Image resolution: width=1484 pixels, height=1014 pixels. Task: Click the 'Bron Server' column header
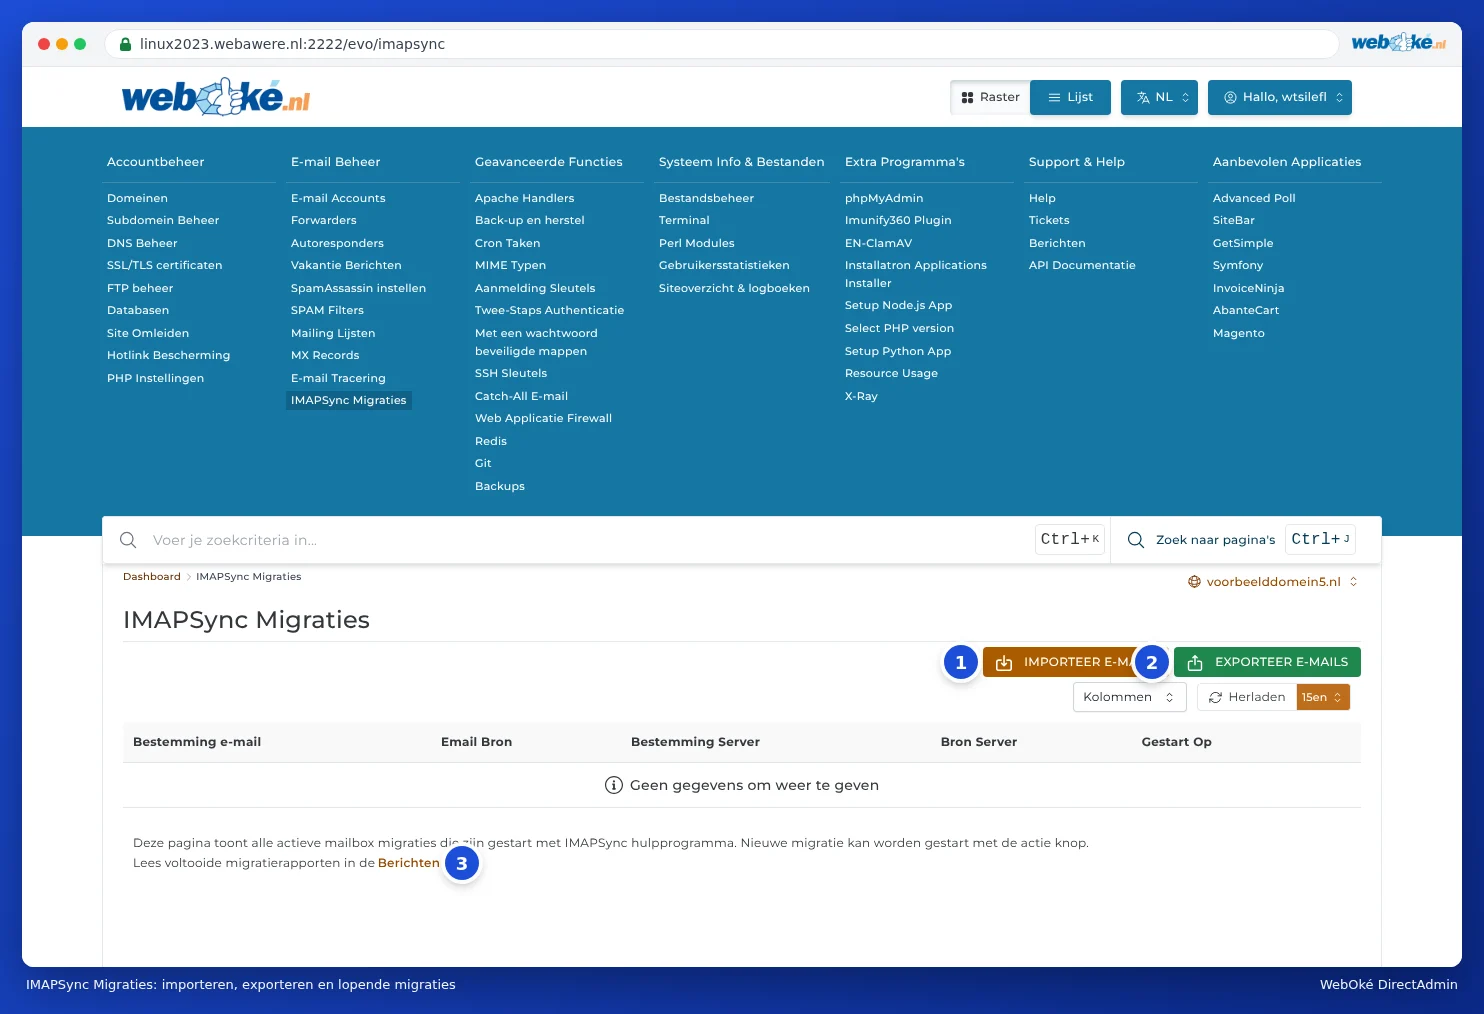978,742
